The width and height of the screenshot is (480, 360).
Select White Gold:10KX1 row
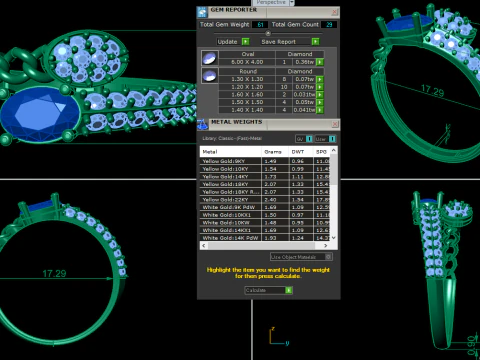(x=265, y=215)
